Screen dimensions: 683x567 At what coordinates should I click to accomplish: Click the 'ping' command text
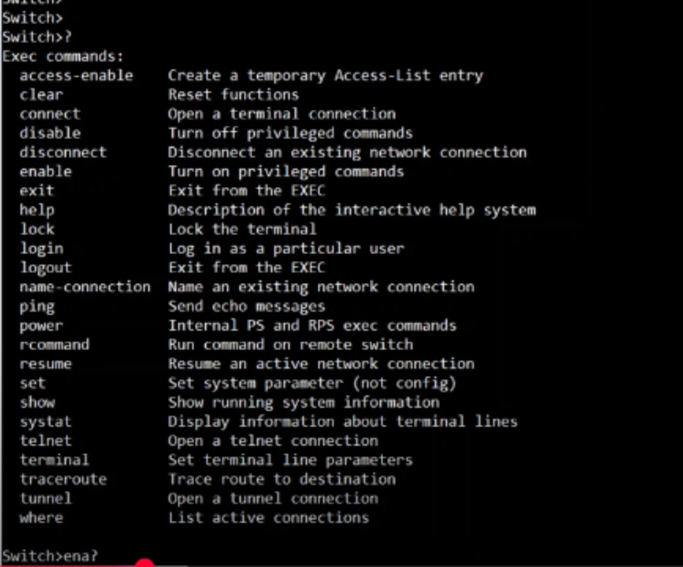tap(37, 307)
